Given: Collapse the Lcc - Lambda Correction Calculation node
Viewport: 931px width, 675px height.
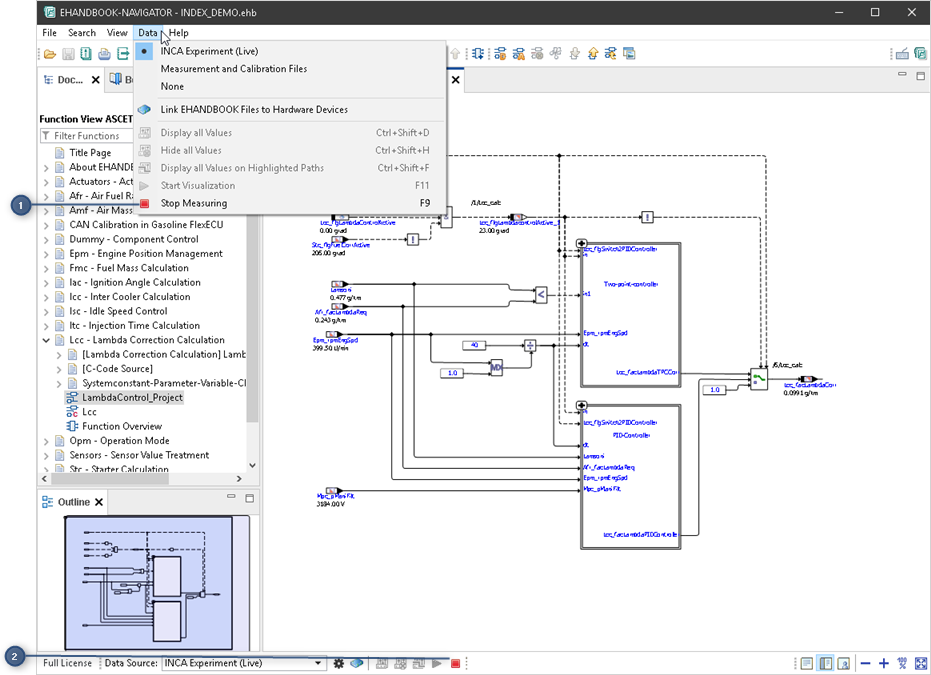Looking at the screenshot, I should [x=46, y=340].
